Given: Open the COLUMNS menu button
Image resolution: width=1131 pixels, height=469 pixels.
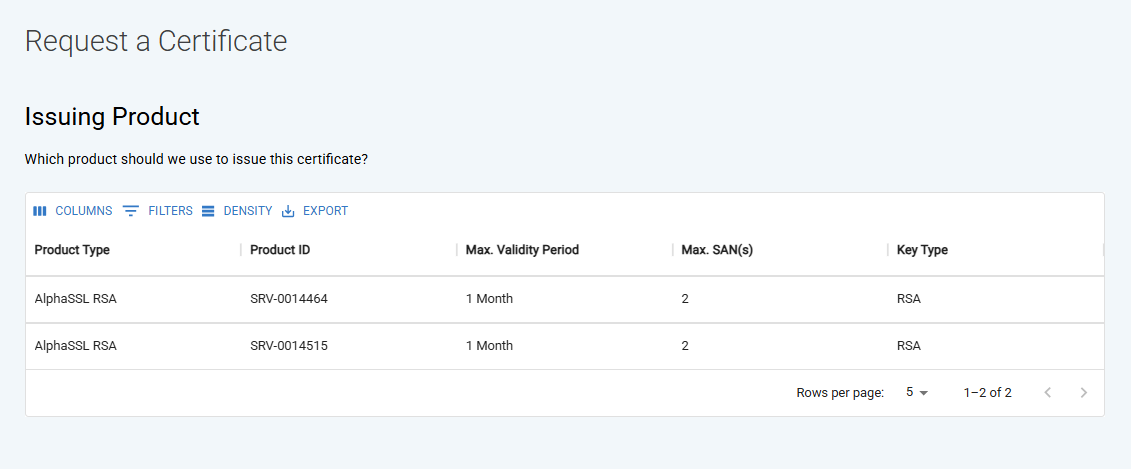Looking at the screenshot, I should 73,211.
